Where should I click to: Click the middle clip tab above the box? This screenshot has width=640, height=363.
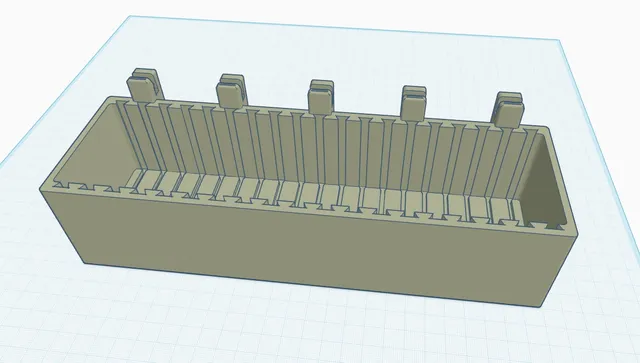coord(321,97)
